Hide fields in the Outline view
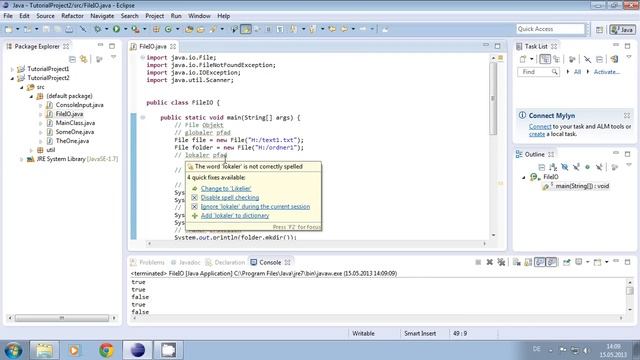The width and height of the screenshot is (640, 360). [x=564, y=167]
